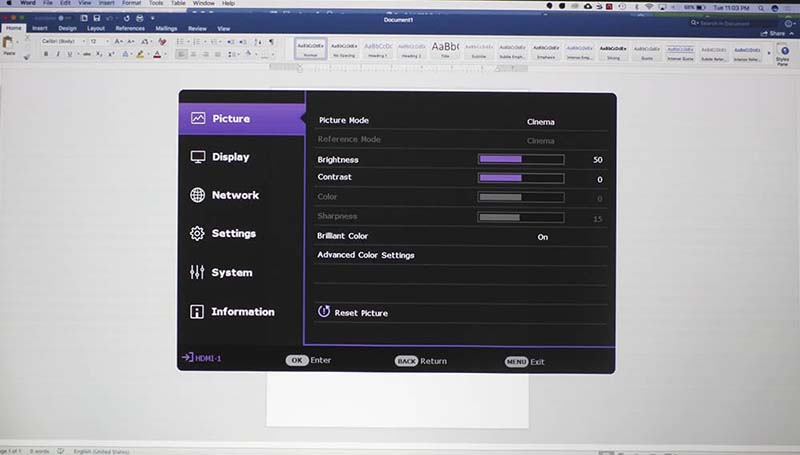Select the Picture menu icon
The height and width of the screenshot is (455, 800).
[198, 118]
